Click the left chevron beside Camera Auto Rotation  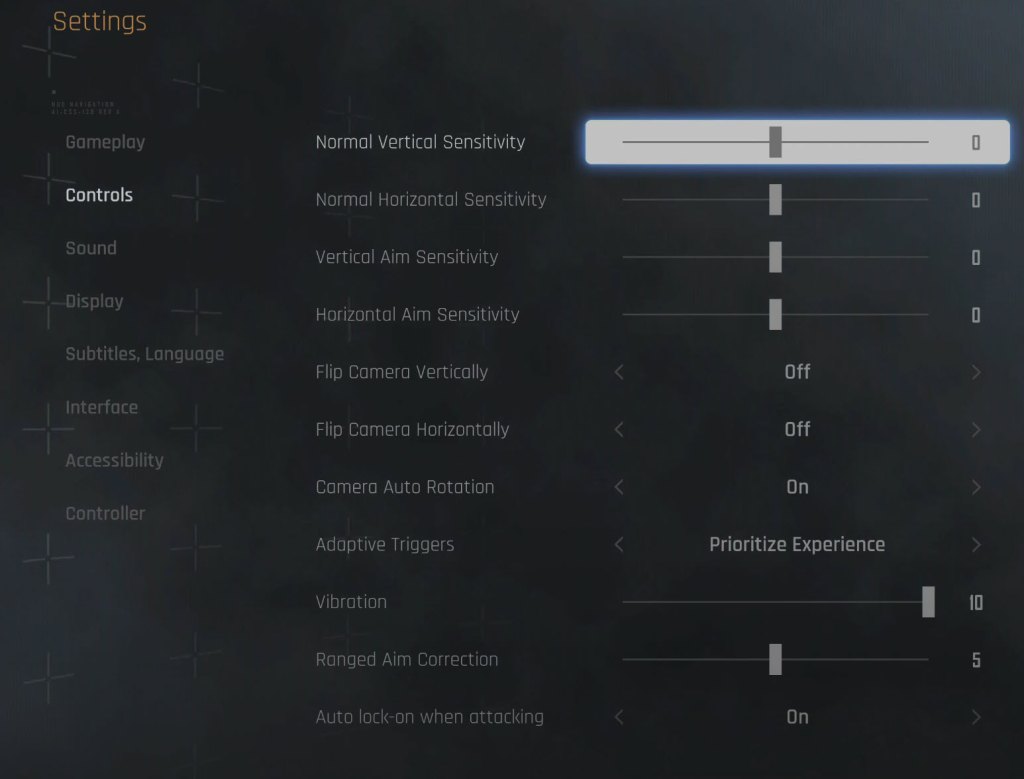tap(618, 487)
